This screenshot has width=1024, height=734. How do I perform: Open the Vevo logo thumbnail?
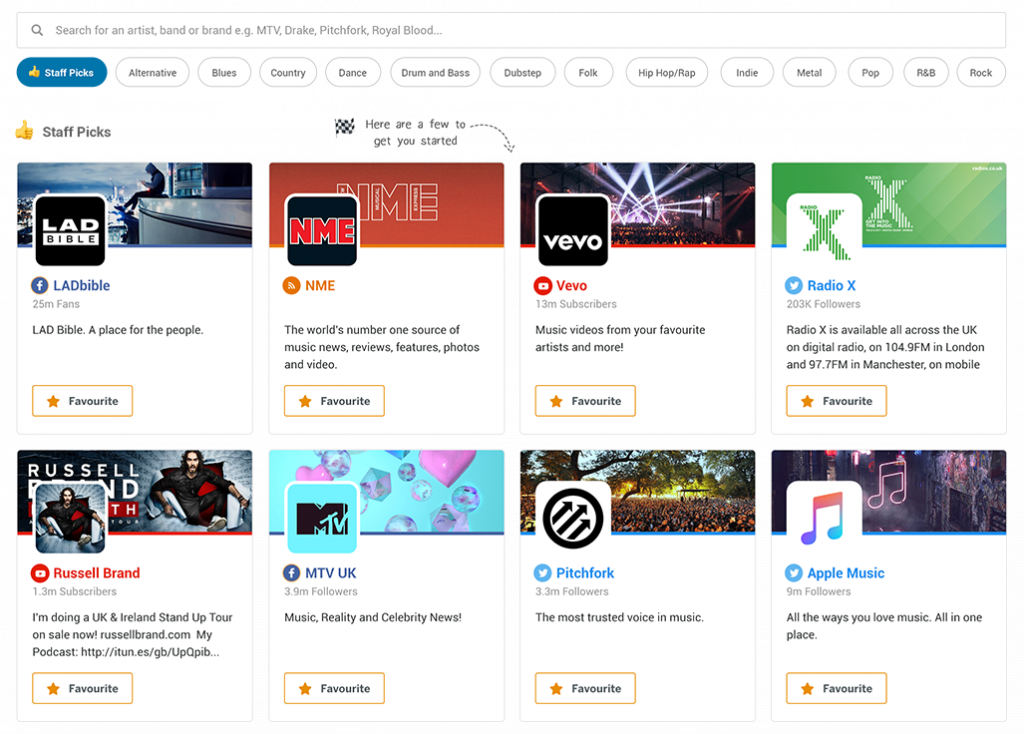(573, 230)
